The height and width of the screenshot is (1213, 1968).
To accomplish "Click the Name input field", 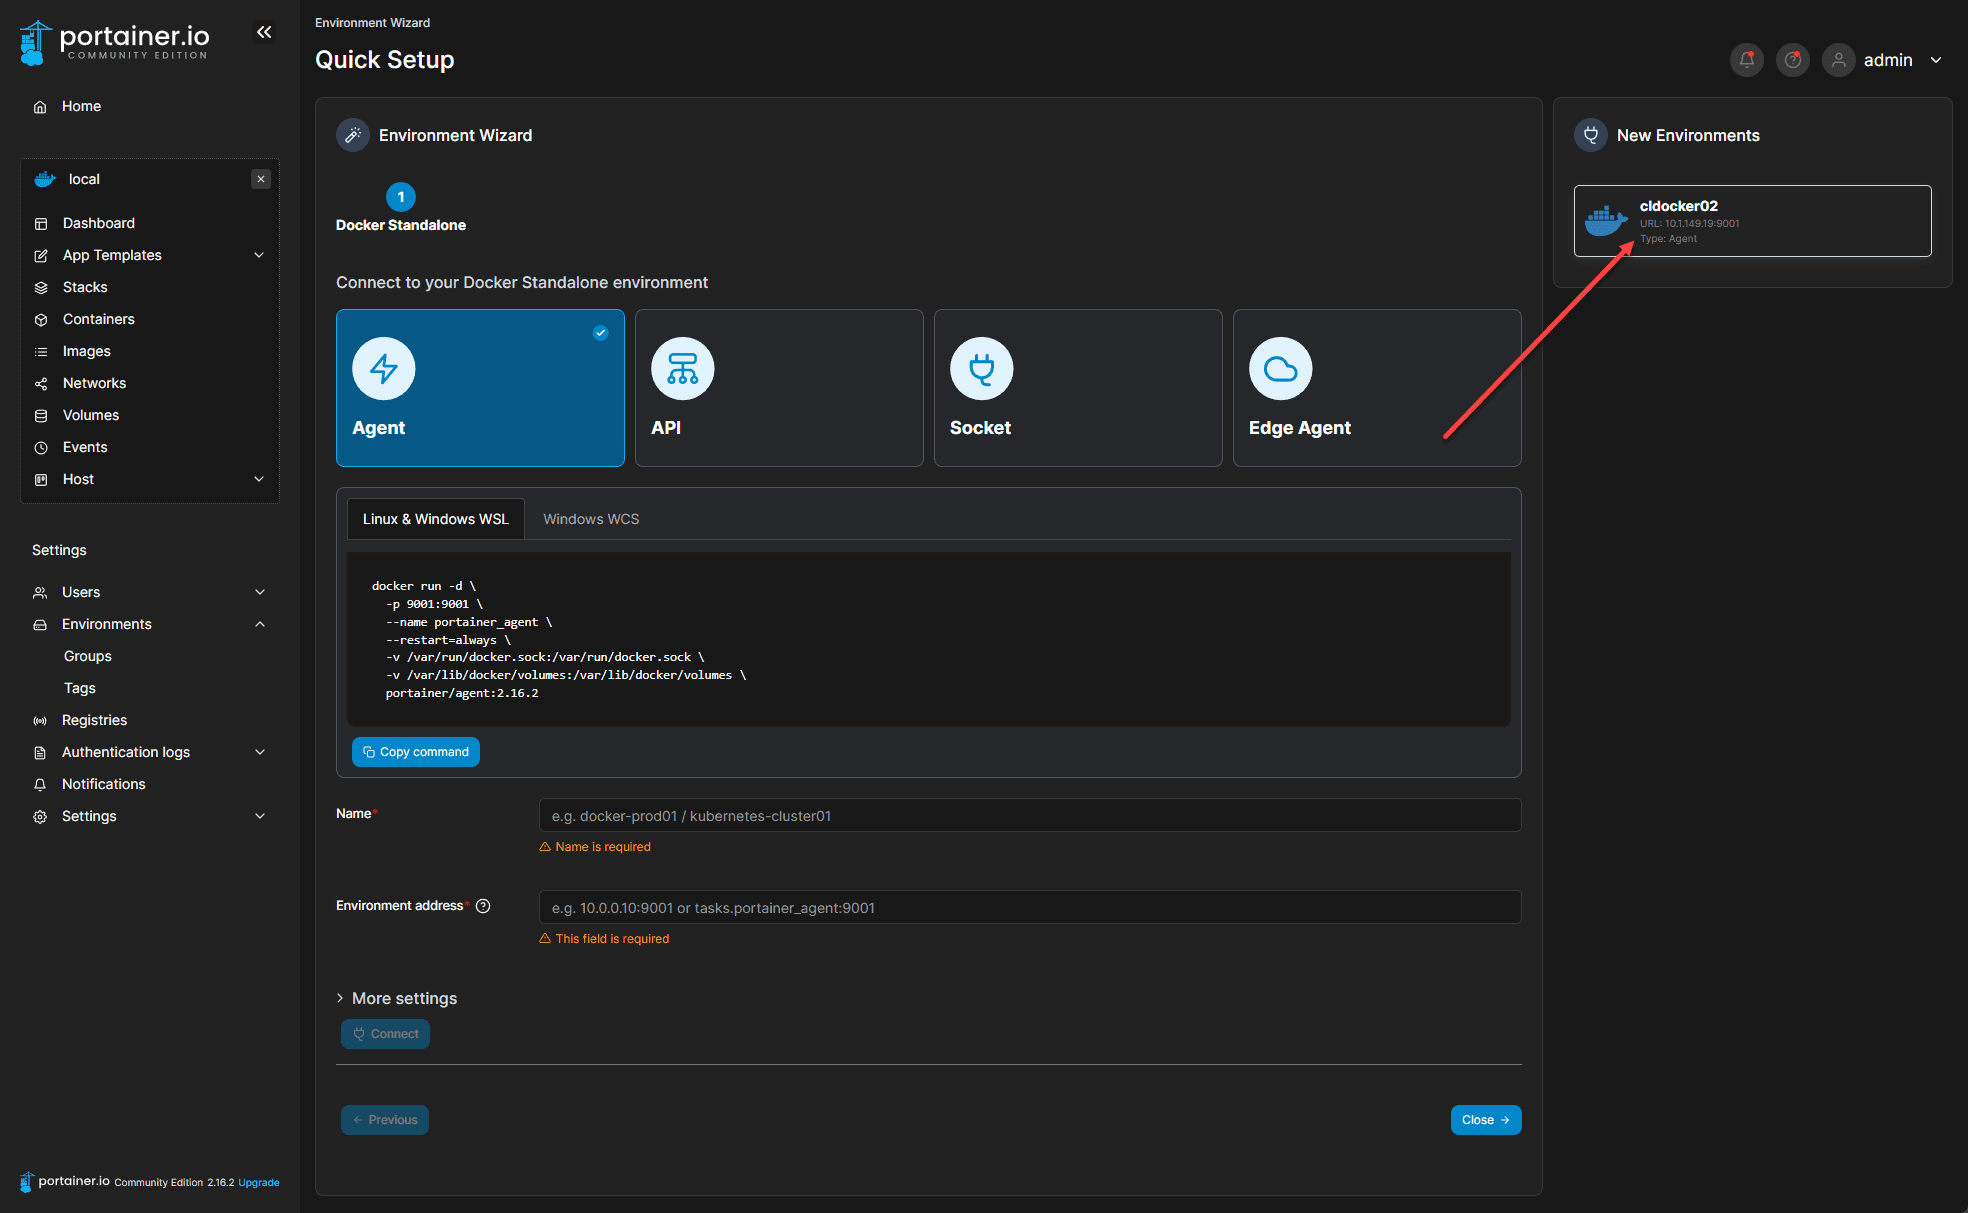I will pos(1029,816).
